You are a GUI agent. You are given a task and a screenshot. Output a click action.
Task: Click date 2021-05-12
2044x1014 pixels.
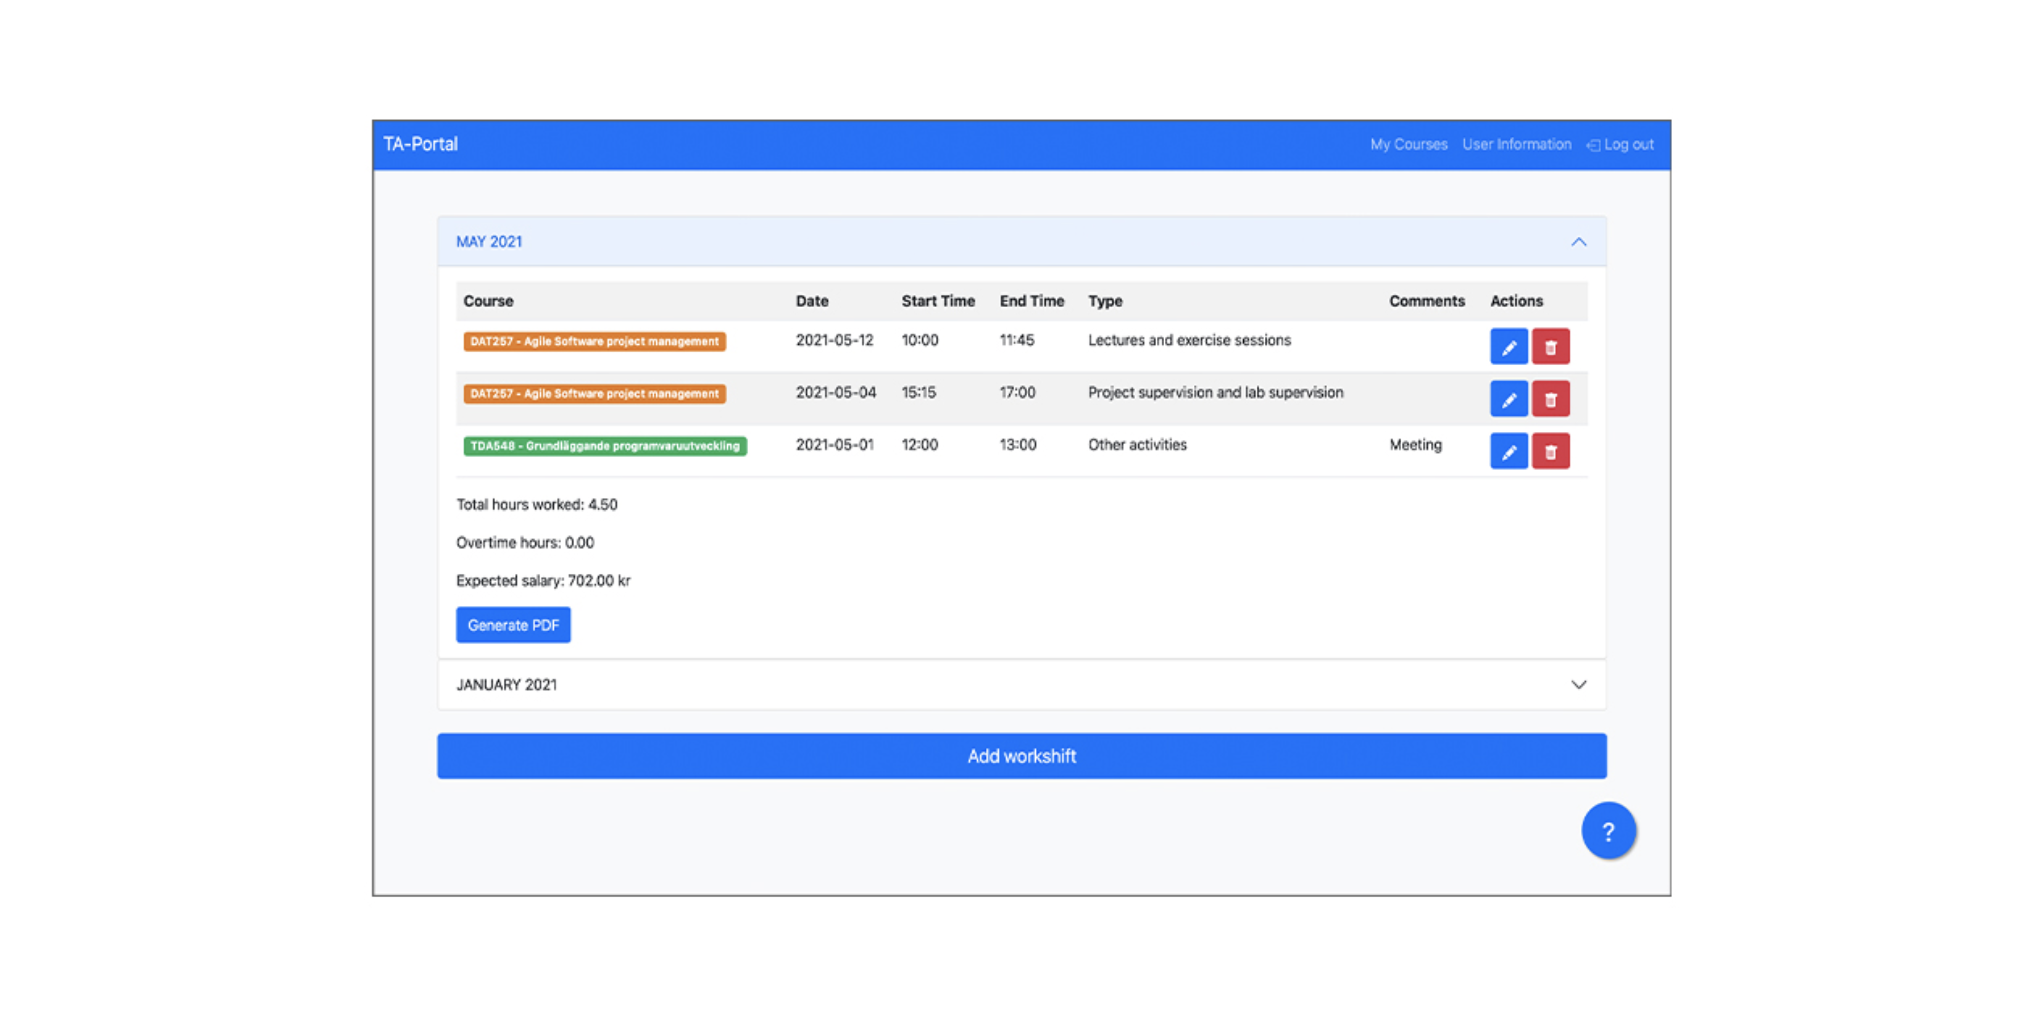pyautogui.click(x=834, y=340)
